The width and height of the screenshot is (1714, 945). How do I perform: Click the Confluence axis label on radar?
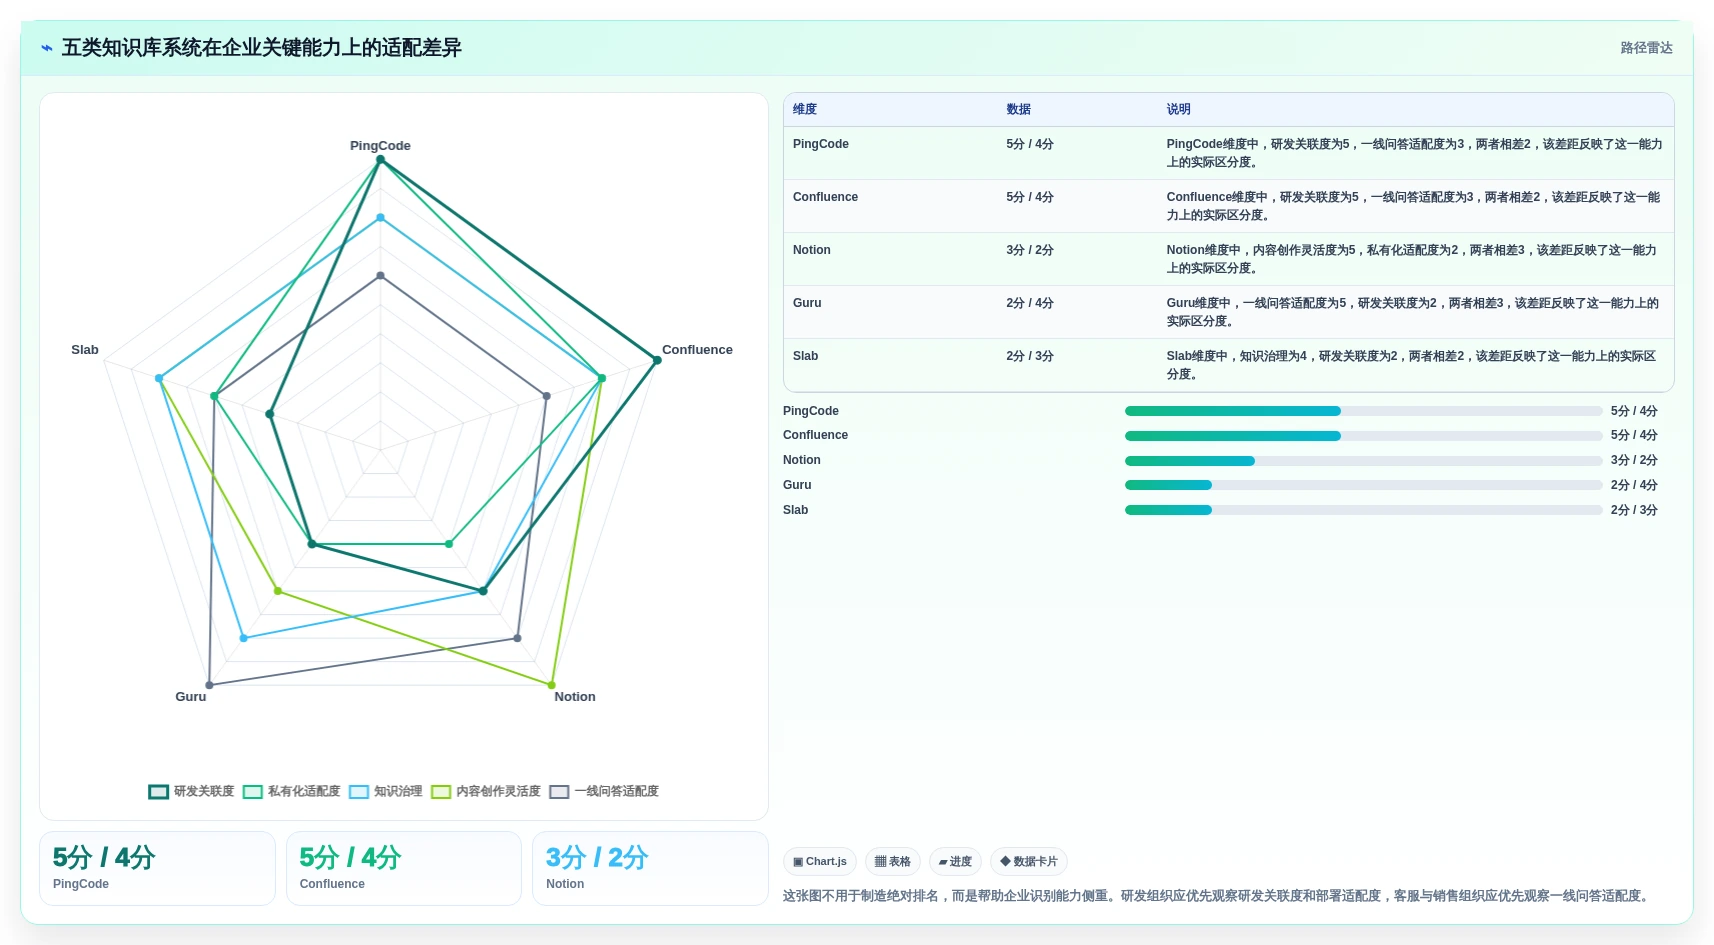pos(697,350)
